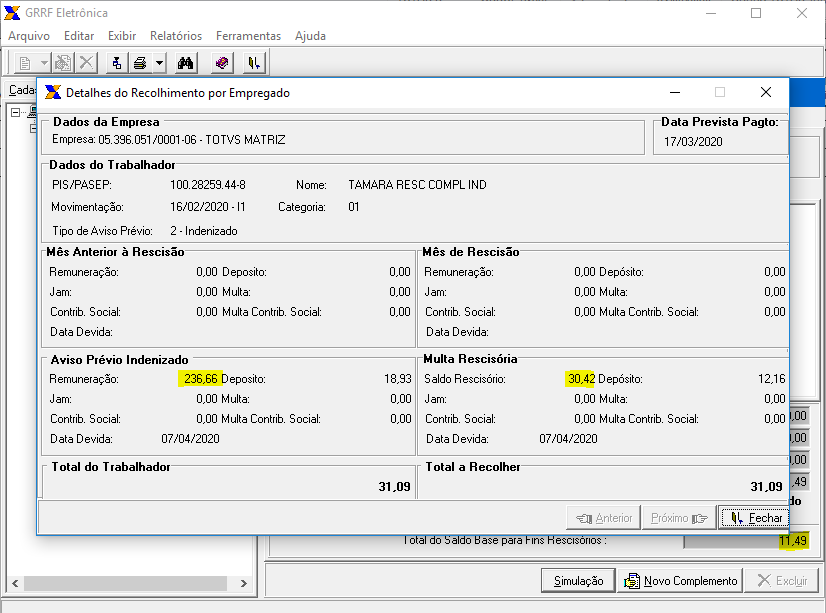Click the highlighted 236,66 remuneration value
Image resolution: width=826 pixels, height=613 pixels.
coord(201,379)
